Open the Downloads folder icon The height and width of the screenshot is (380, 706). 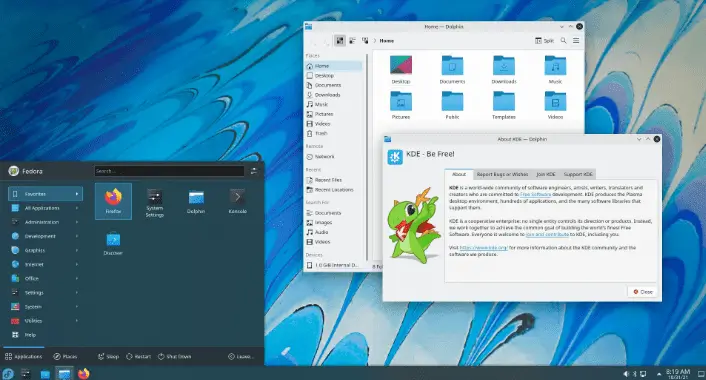coord(504,69)
